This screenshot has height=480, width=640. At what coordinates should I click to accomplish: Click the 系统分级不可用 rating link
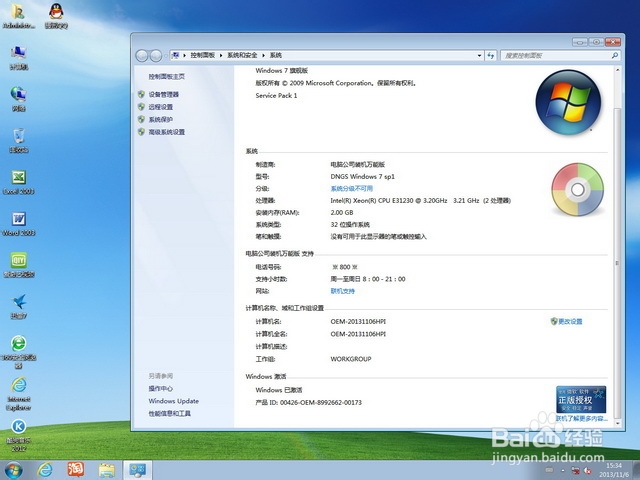(351, 189)
